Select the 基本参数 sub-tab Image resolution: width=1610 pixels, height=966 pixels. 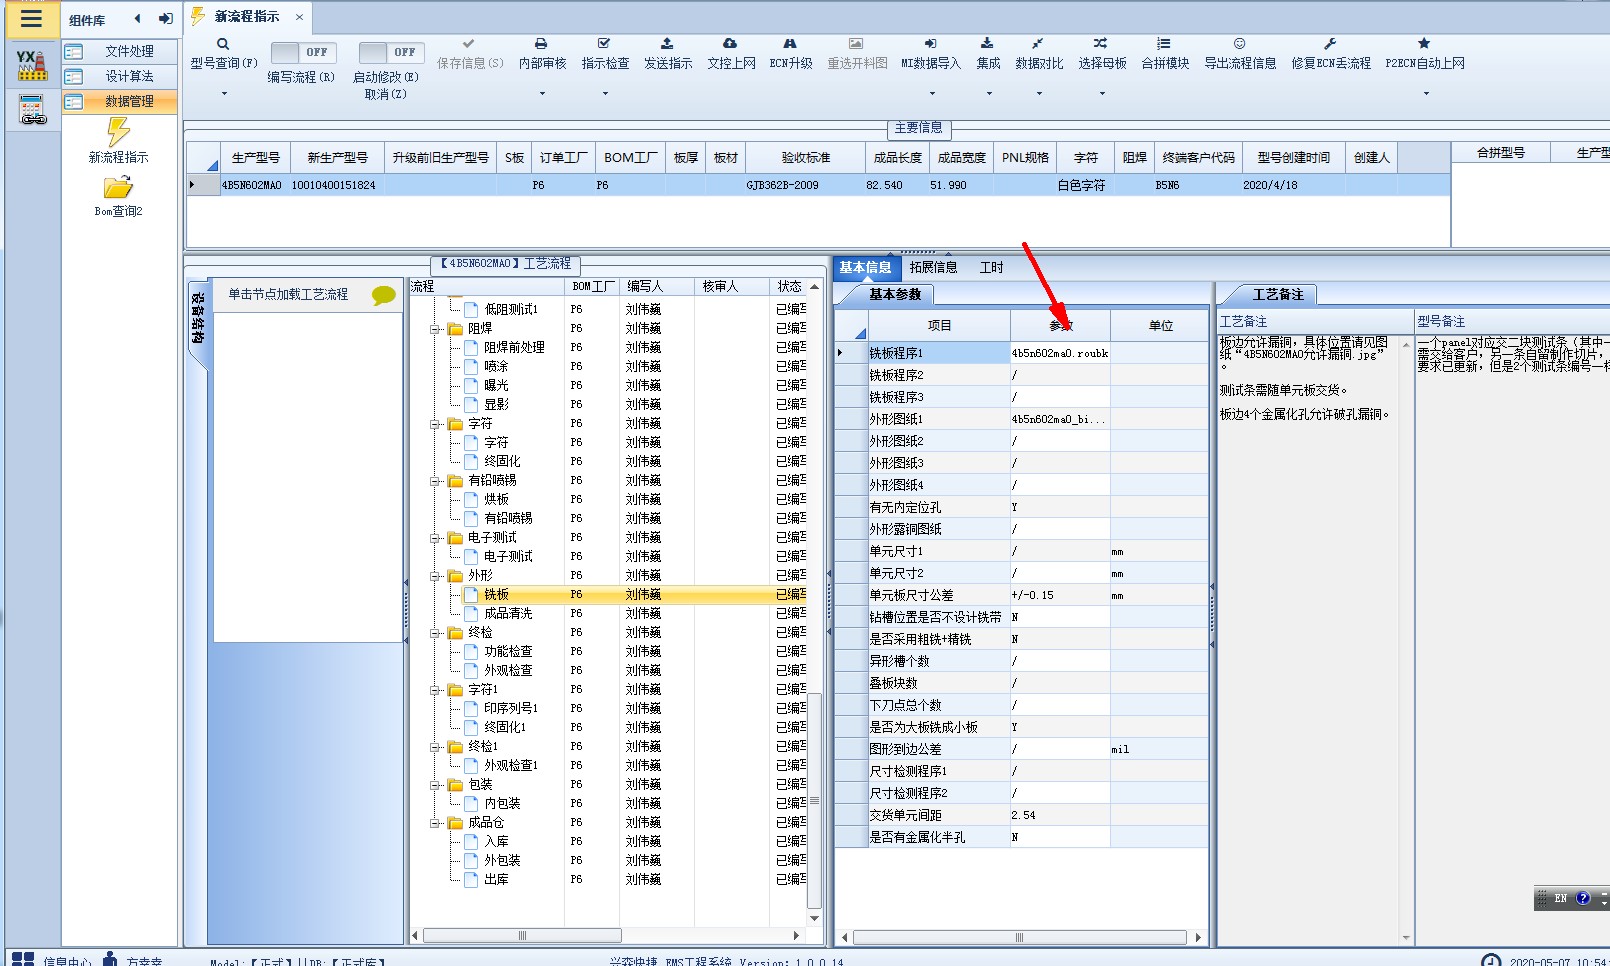coord(895,294)
